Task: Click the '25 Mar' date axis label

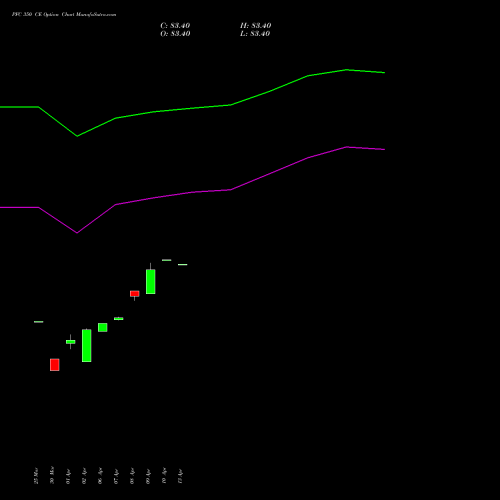Action: tap(36, 476)
